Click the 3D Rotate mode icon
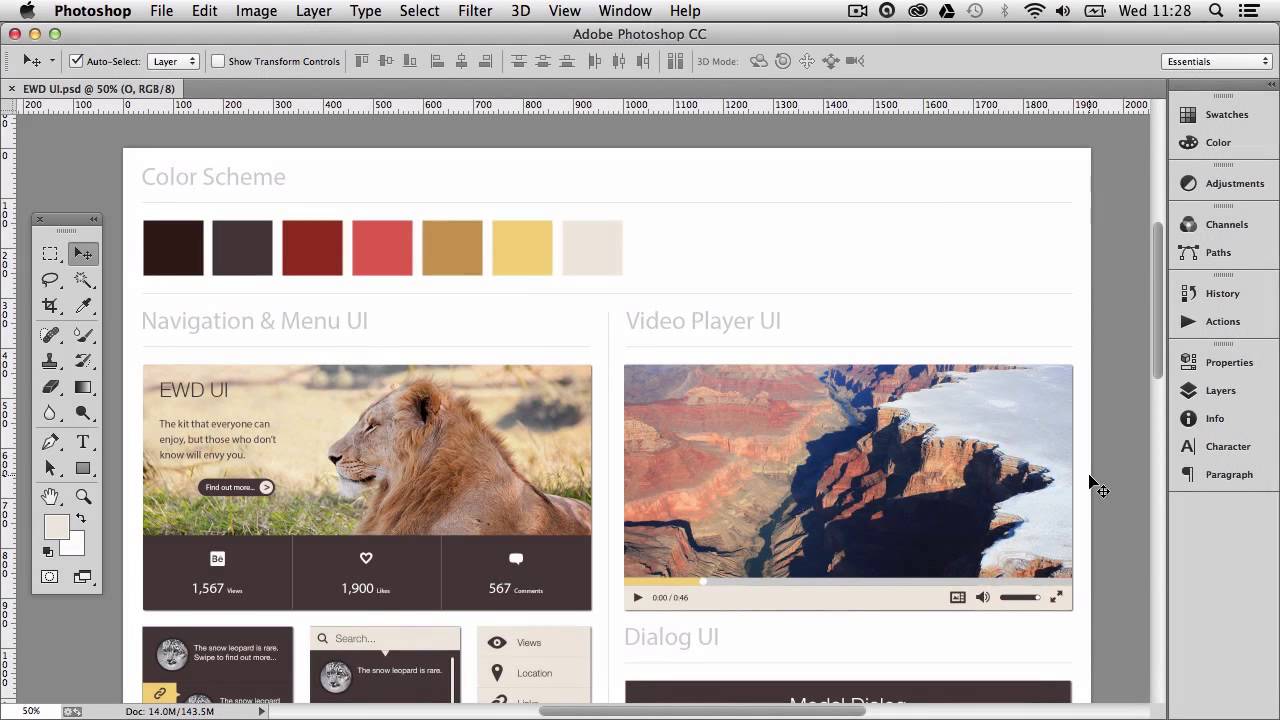Screen dimensions: 1280x720 pos(759,61)
